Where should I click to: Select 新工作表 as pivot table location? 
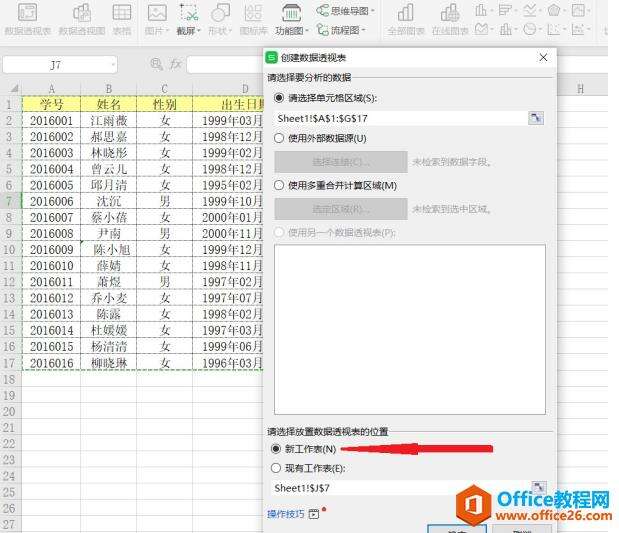[277, 449]
